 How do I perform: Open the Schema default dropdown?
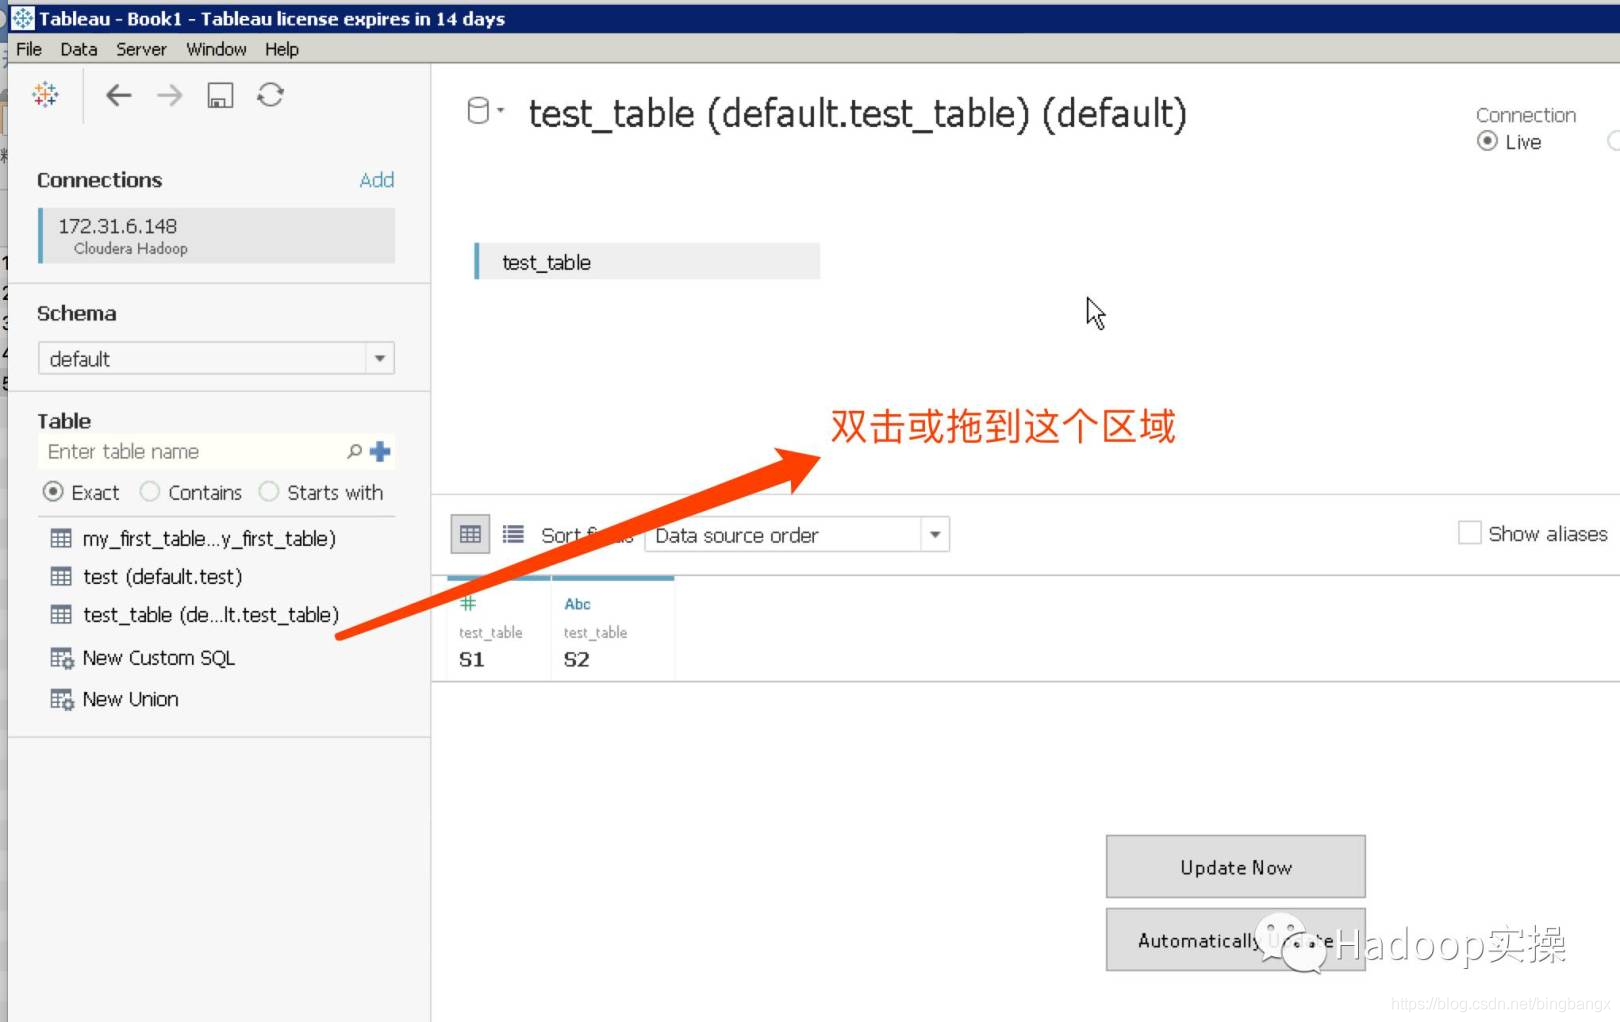pos(216,358)
